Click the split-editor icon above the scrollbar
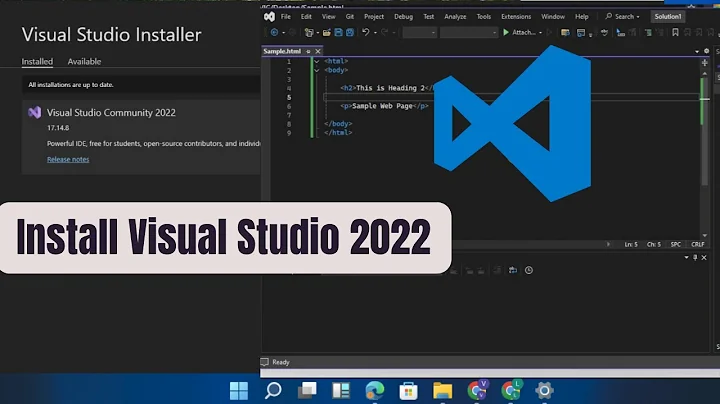720x404 pixels. (705, 62)
